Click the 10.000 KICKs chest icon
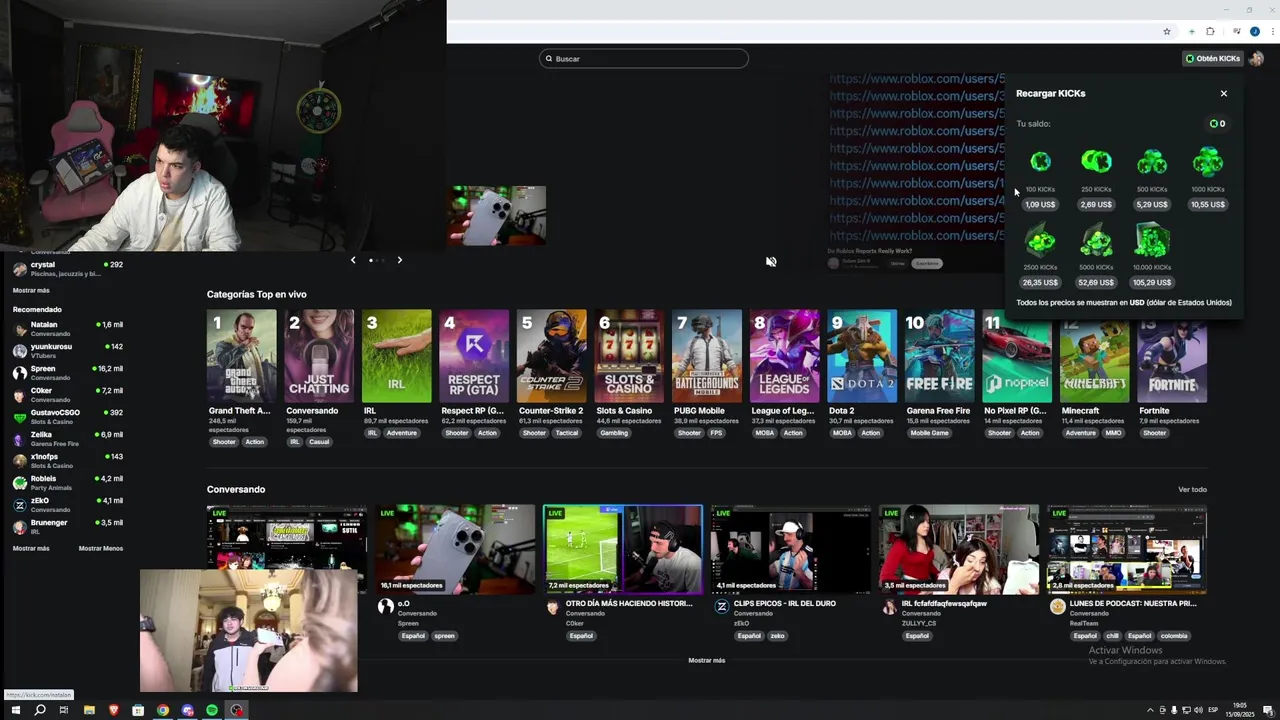Image resolution: width=1280 pixels, height=720 pixels. point(1152,241)
